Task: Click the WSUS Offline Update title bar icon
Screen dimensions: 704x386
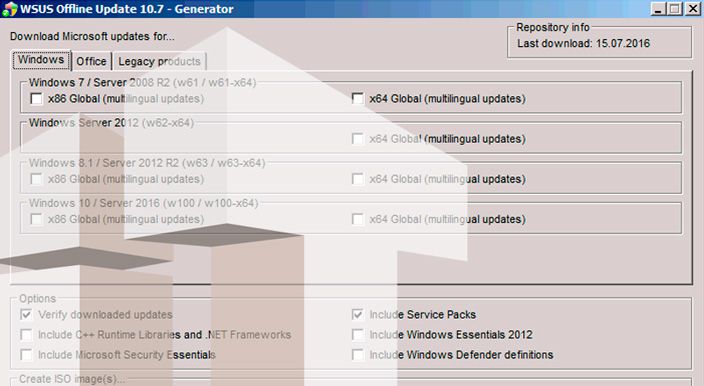Action: (9, 9)
